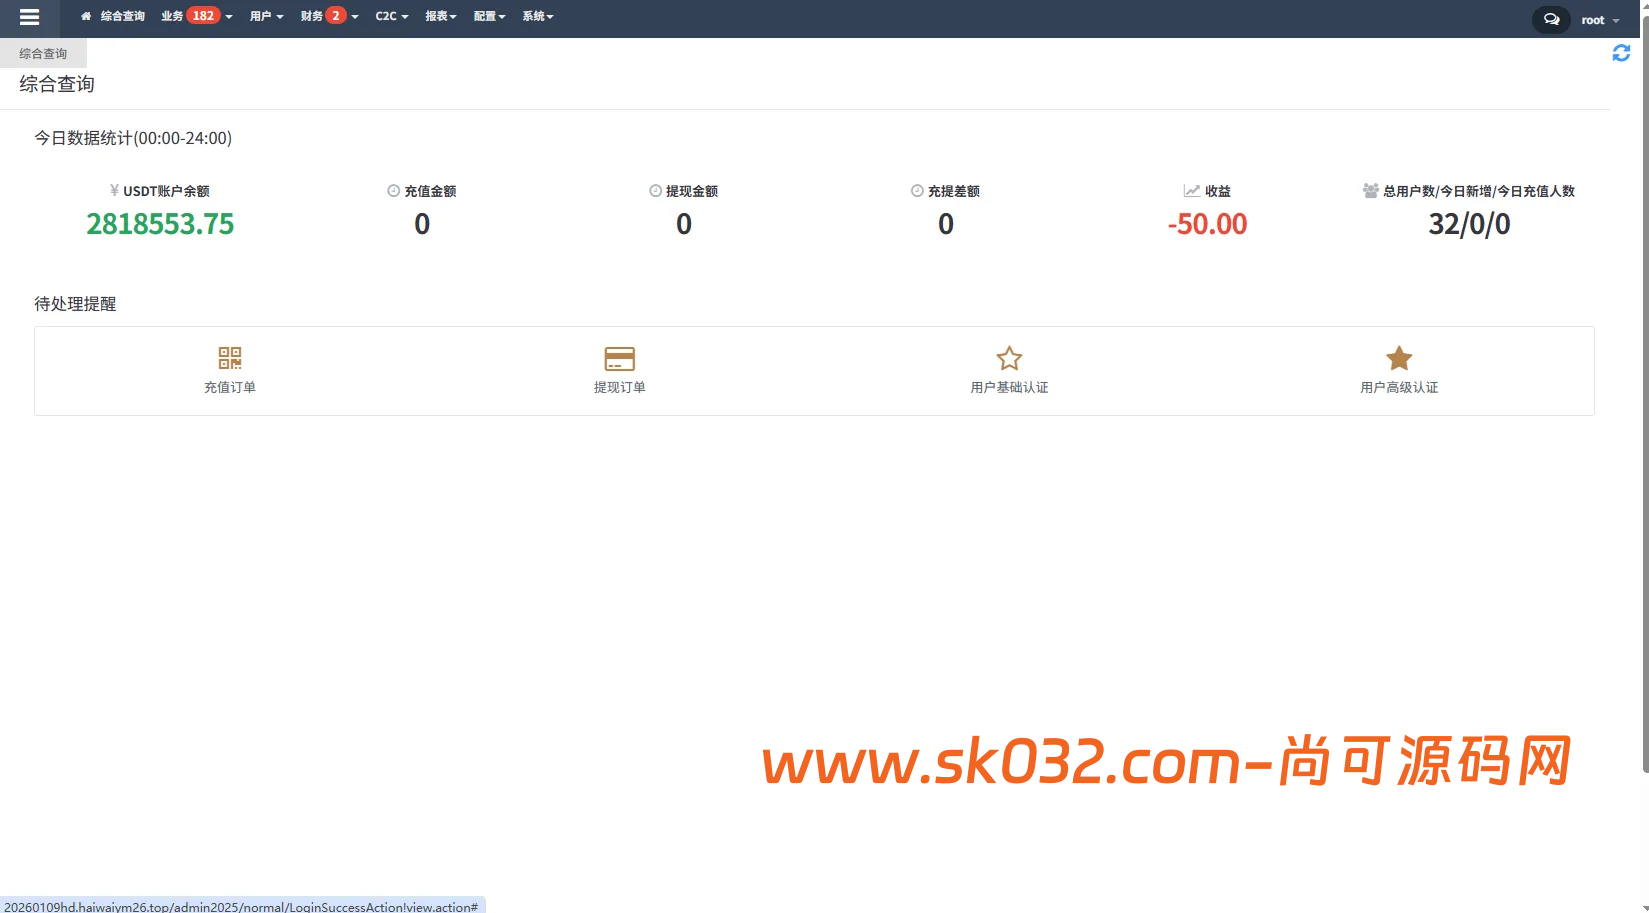Click the sidebar hamburger menu icon
This screenshot has width=1649, height=913.
[x=29, y=17]
